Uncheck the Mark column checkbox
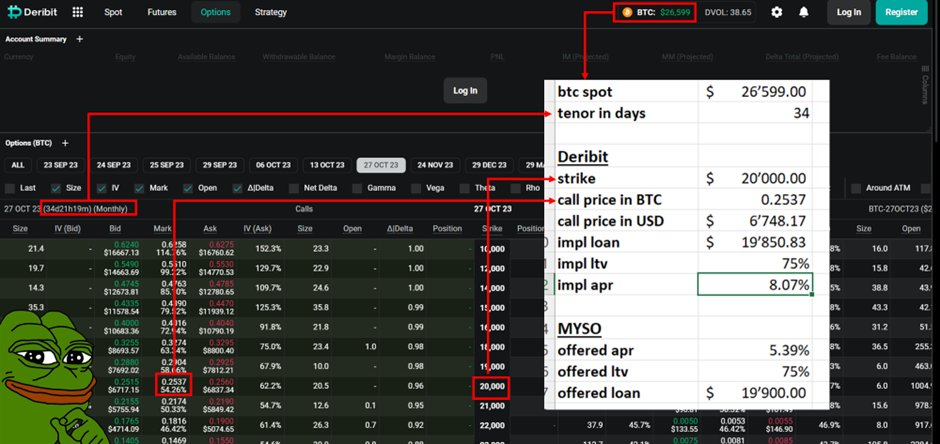Viewport: 940px width, 444px height. 139,188
